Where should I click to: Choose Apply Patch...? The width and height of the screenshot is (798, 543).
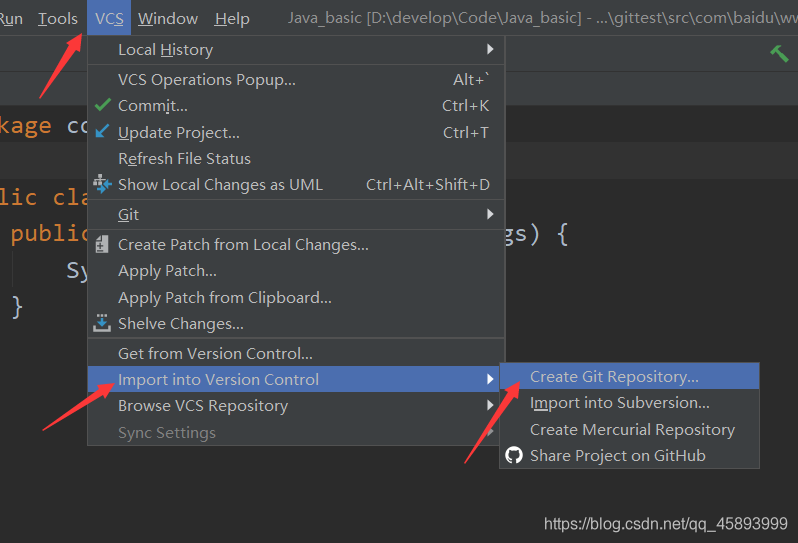click(x=296, y=271)
